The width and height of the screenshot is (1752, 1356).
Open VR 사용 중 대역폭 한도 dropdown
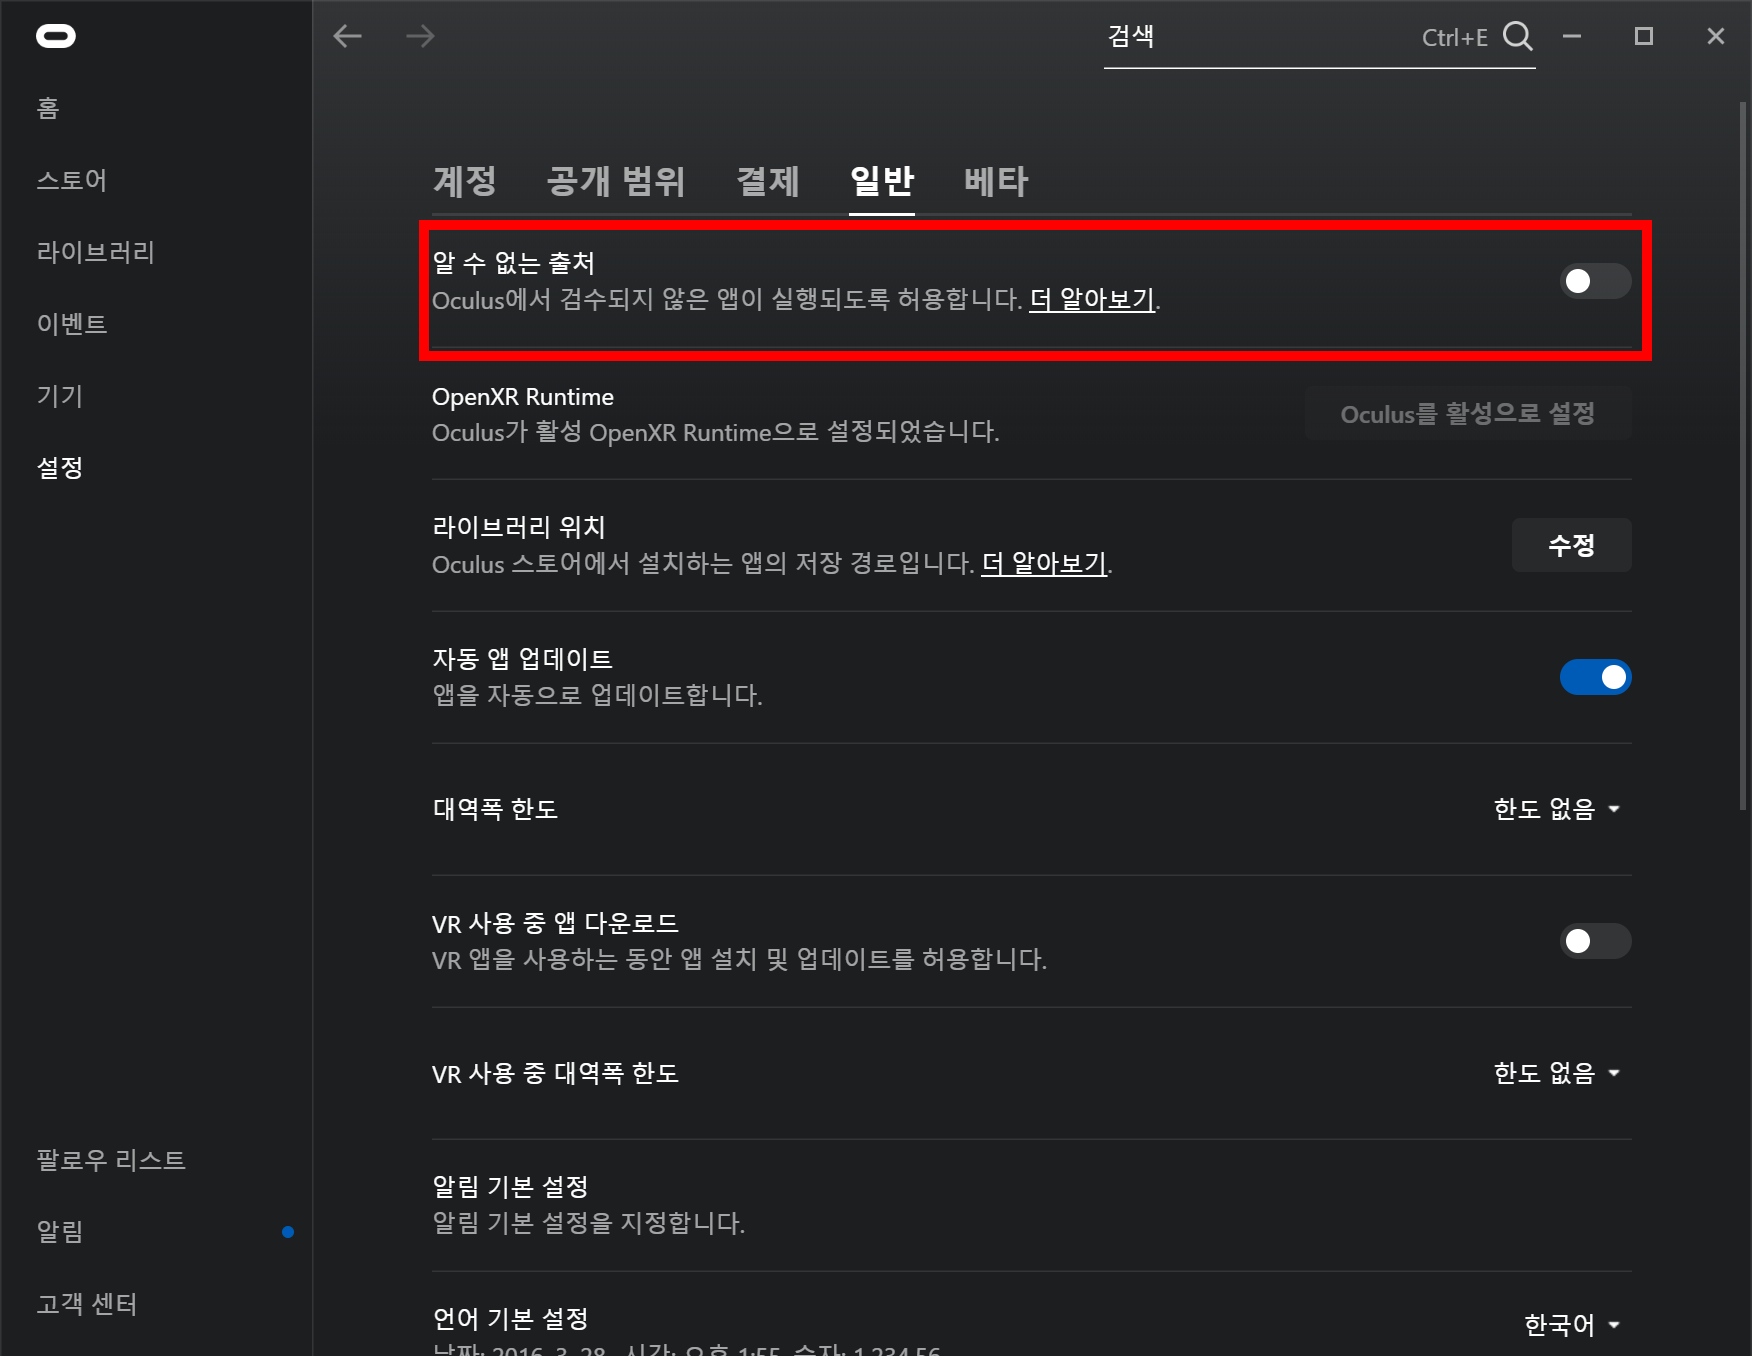tap(1556, 1073)
